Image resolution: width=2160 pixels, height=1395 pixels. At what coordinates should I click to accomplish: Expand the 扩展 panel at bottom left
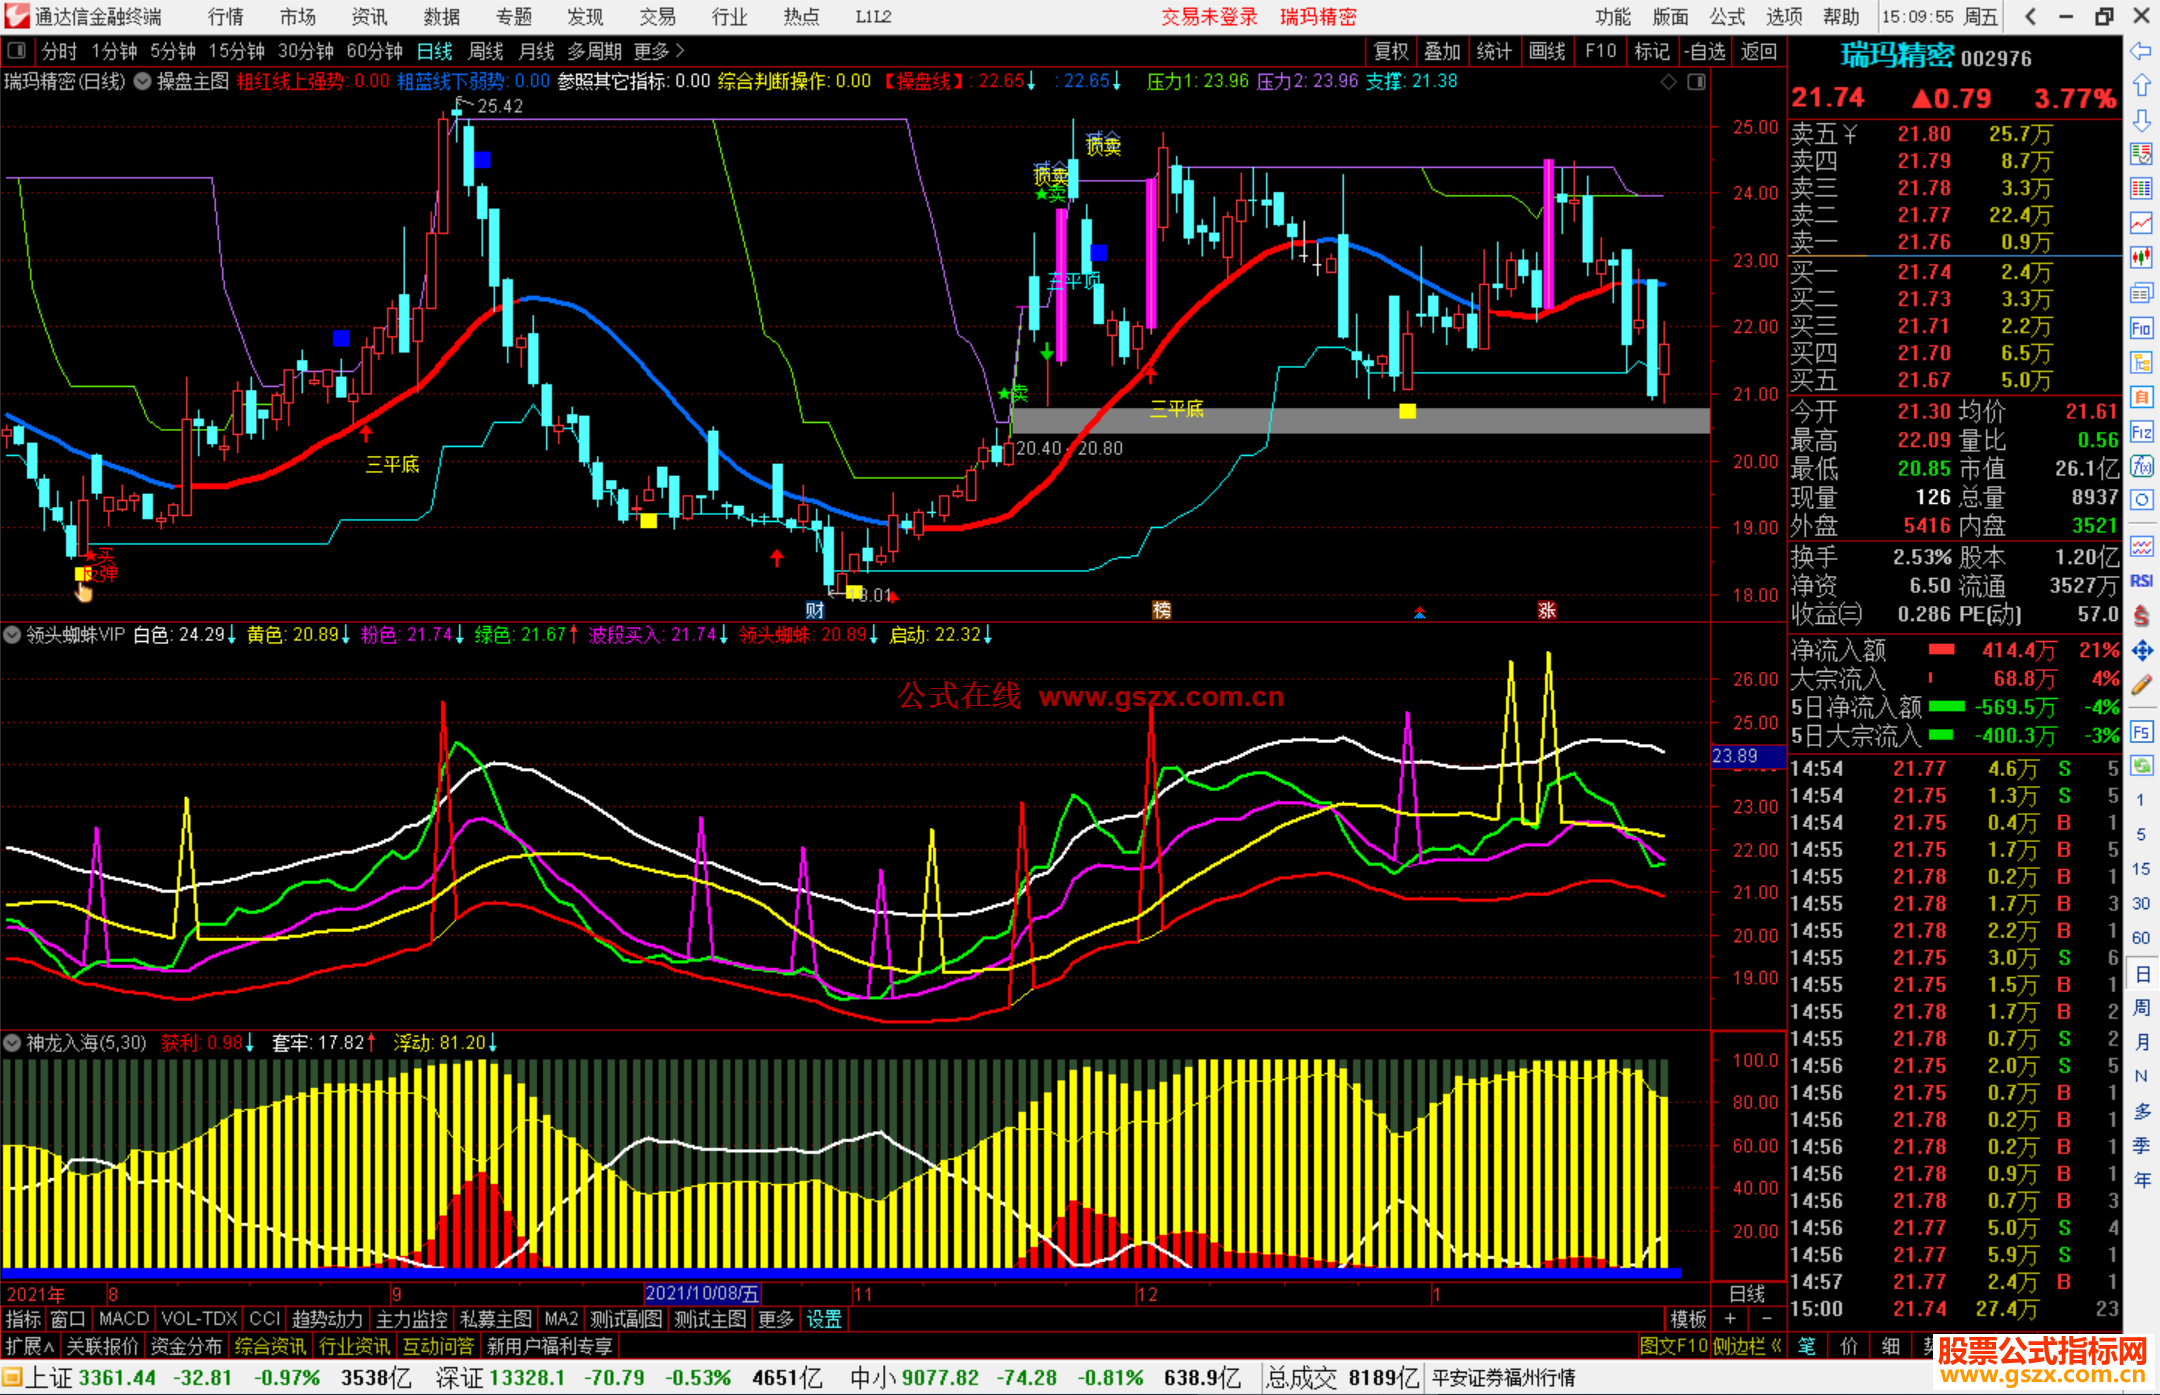[x=30, y=1347]
